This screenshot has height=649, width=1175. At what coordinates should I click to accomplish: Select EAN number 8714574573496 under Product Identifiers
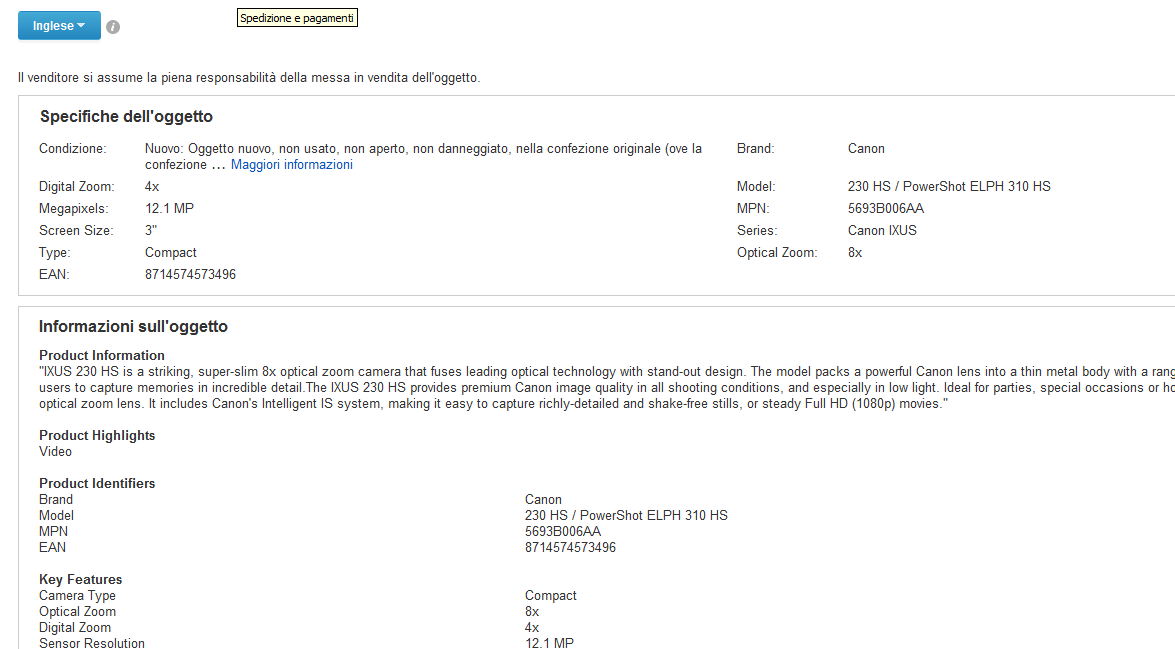[570, 548]
